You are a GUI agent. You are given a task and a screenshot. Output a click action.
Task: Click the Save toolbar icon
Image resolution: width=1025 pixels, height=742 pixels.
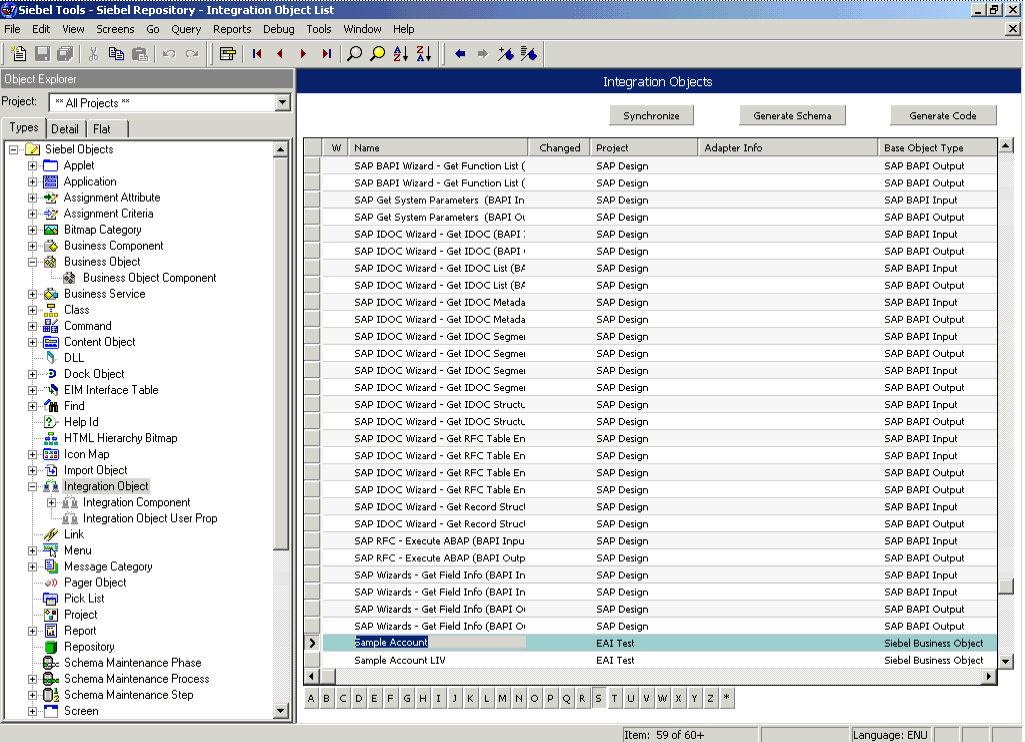[42, 54]
